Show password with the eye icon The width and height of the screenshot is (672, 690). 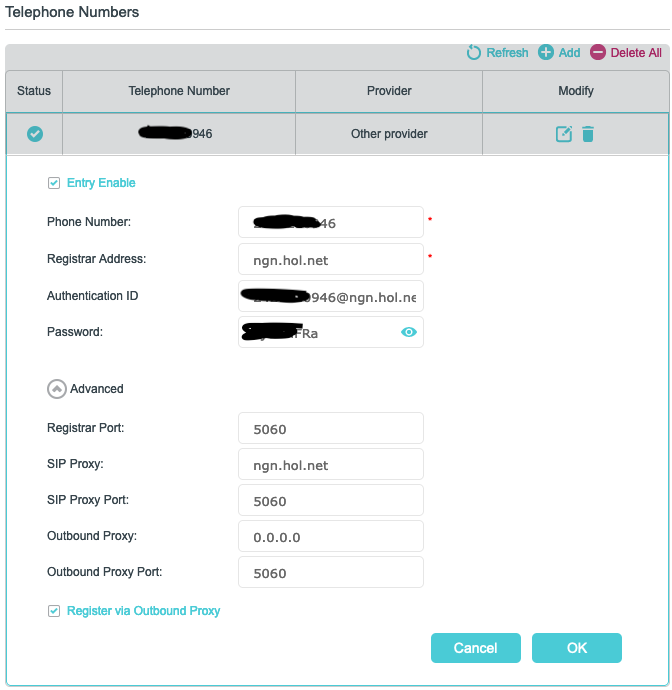point(409,332)
